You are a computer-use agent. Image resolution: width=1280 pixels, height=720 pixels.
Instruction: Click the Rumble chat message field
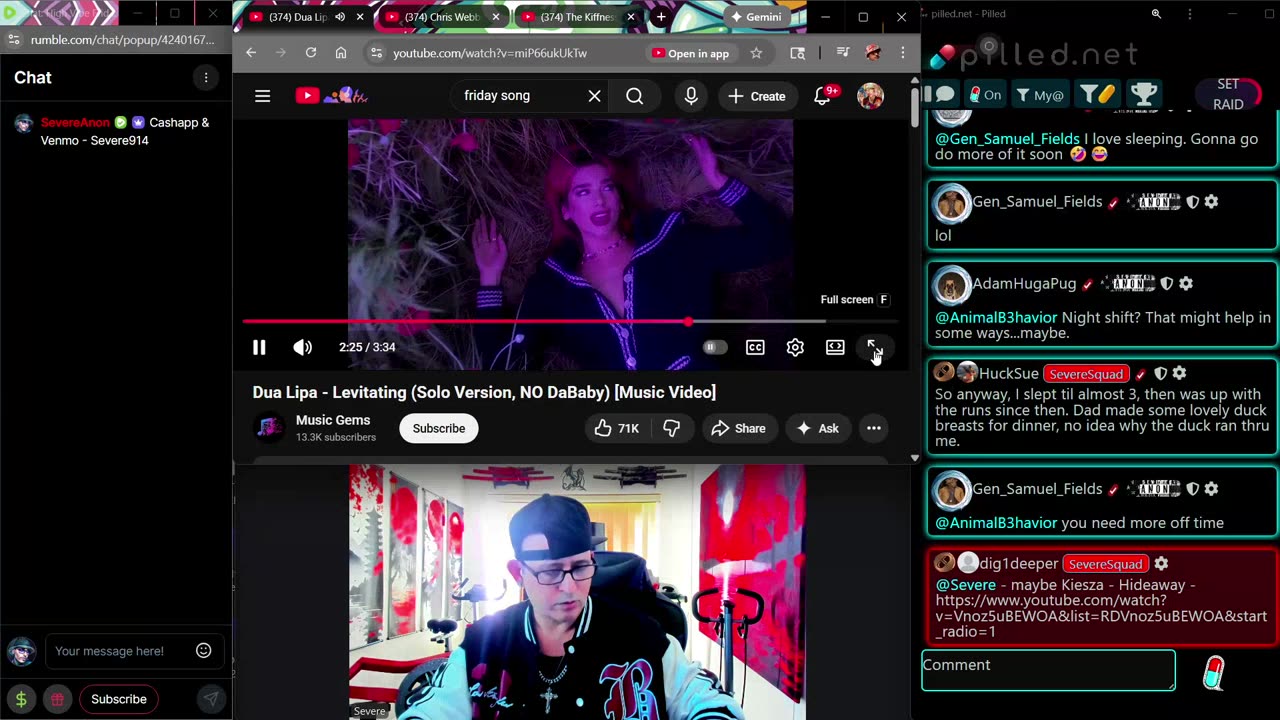120,651
